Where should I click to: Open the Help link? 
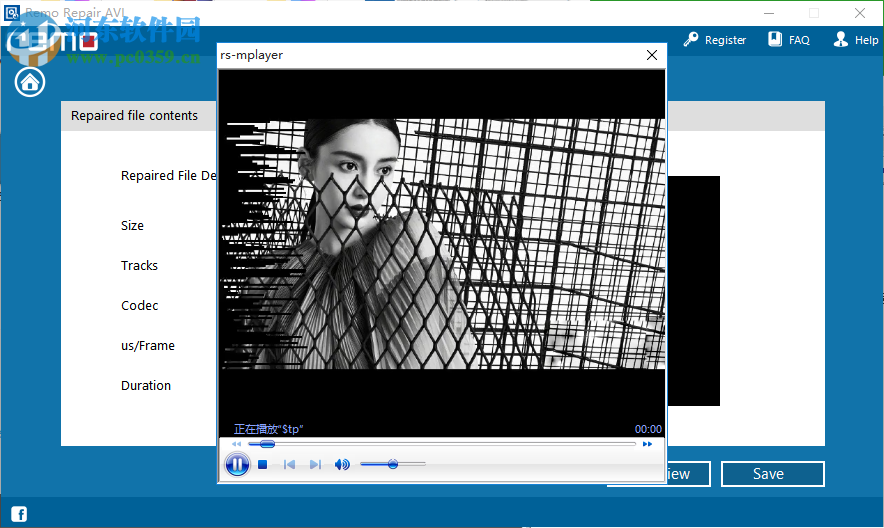[x=866, y=40]
